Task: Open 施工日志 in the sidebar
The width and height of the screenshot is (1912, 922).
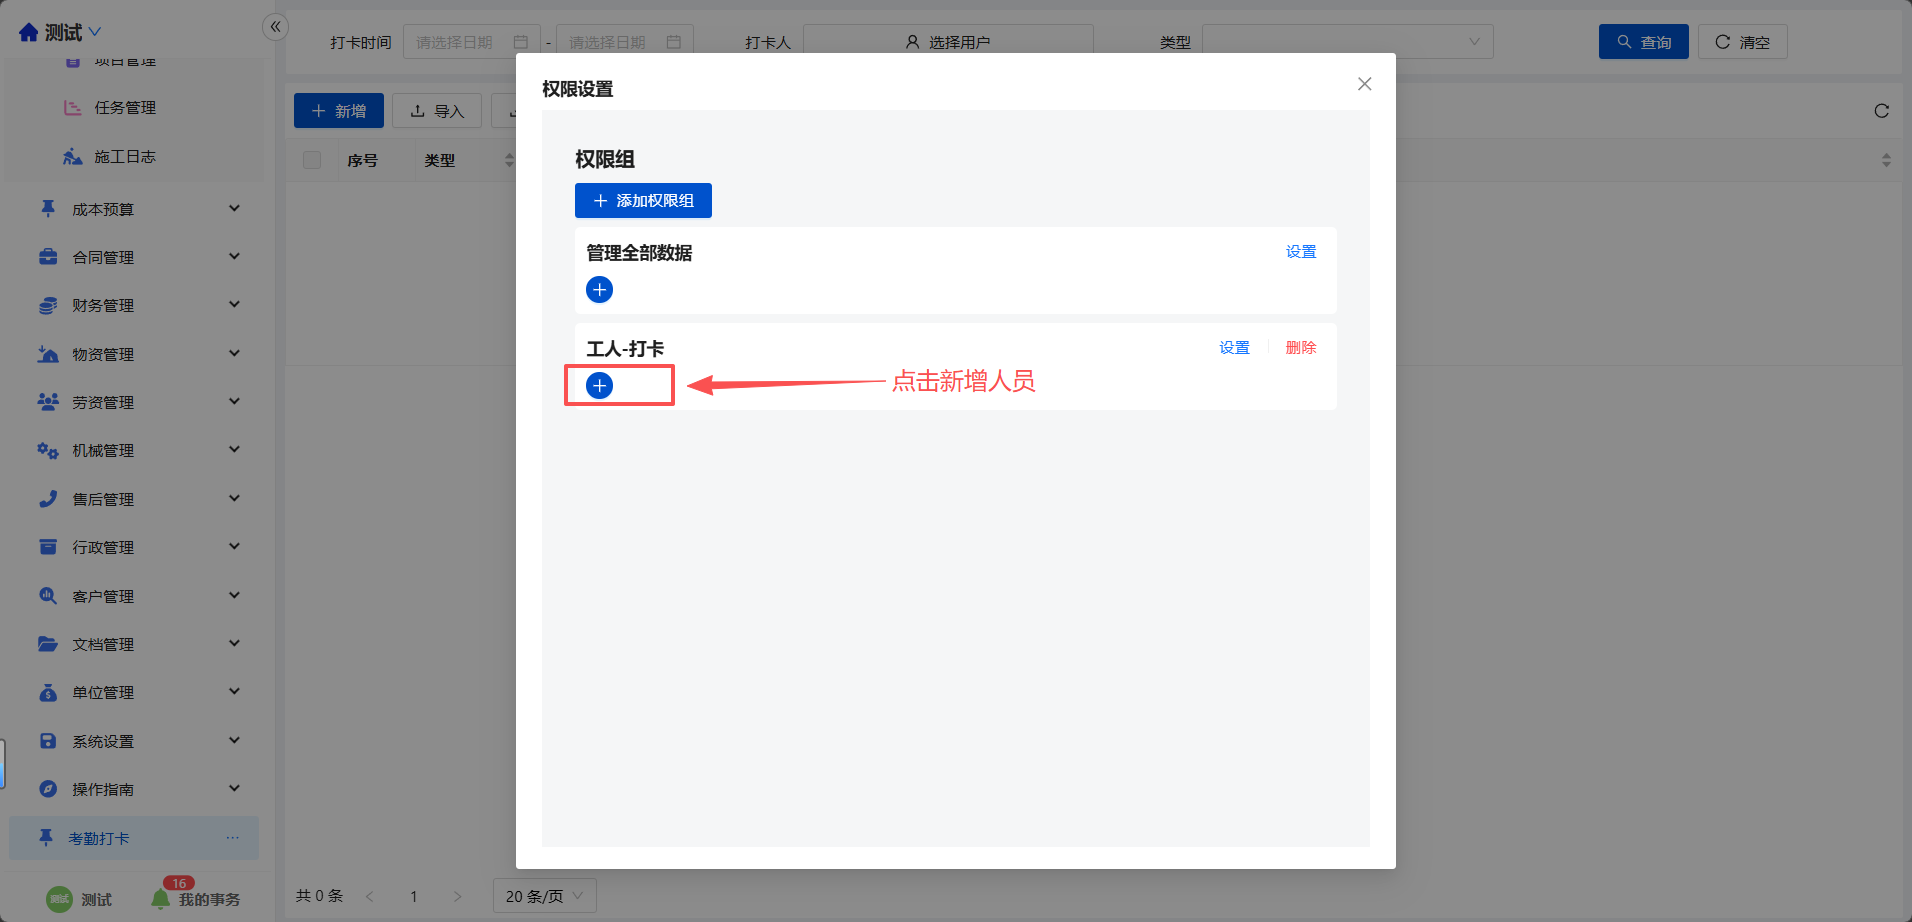Action: tap(125, 157)
